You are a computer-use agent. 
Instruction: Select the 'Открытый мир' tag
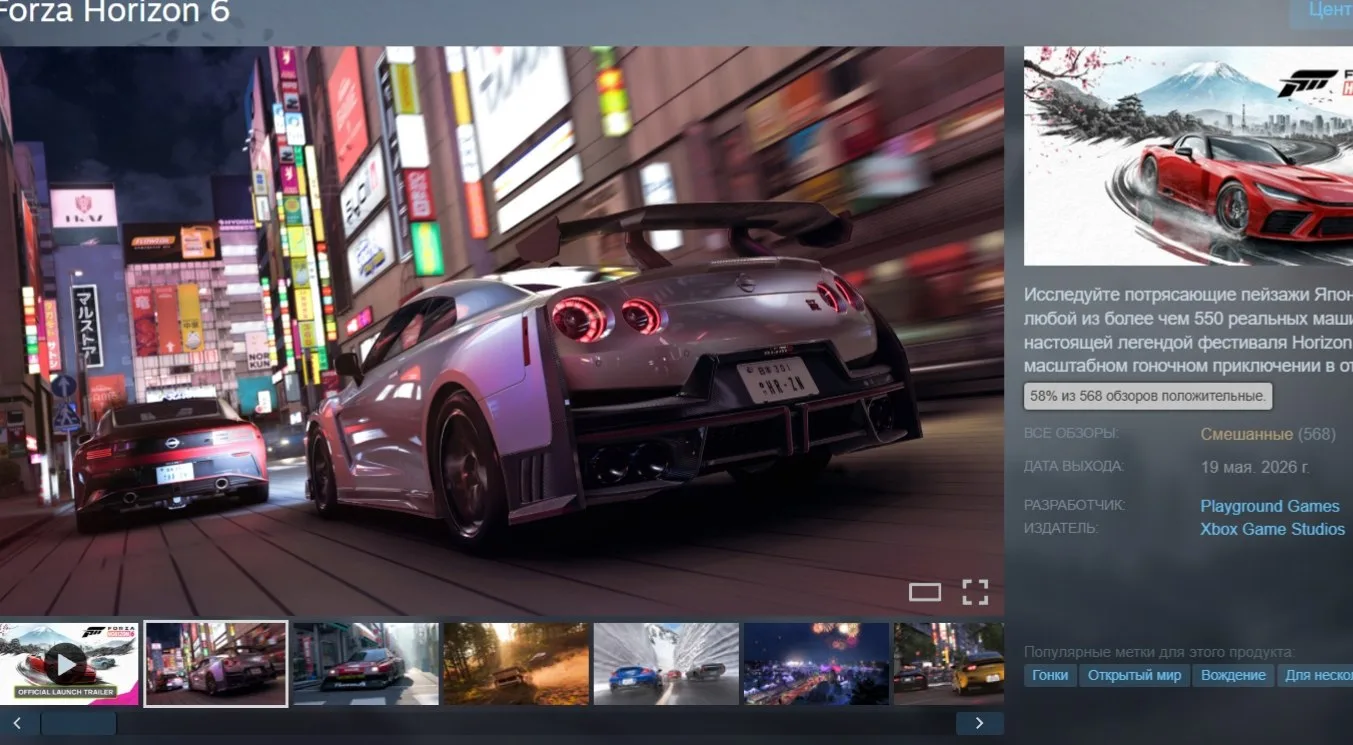tap(1135, 675)
